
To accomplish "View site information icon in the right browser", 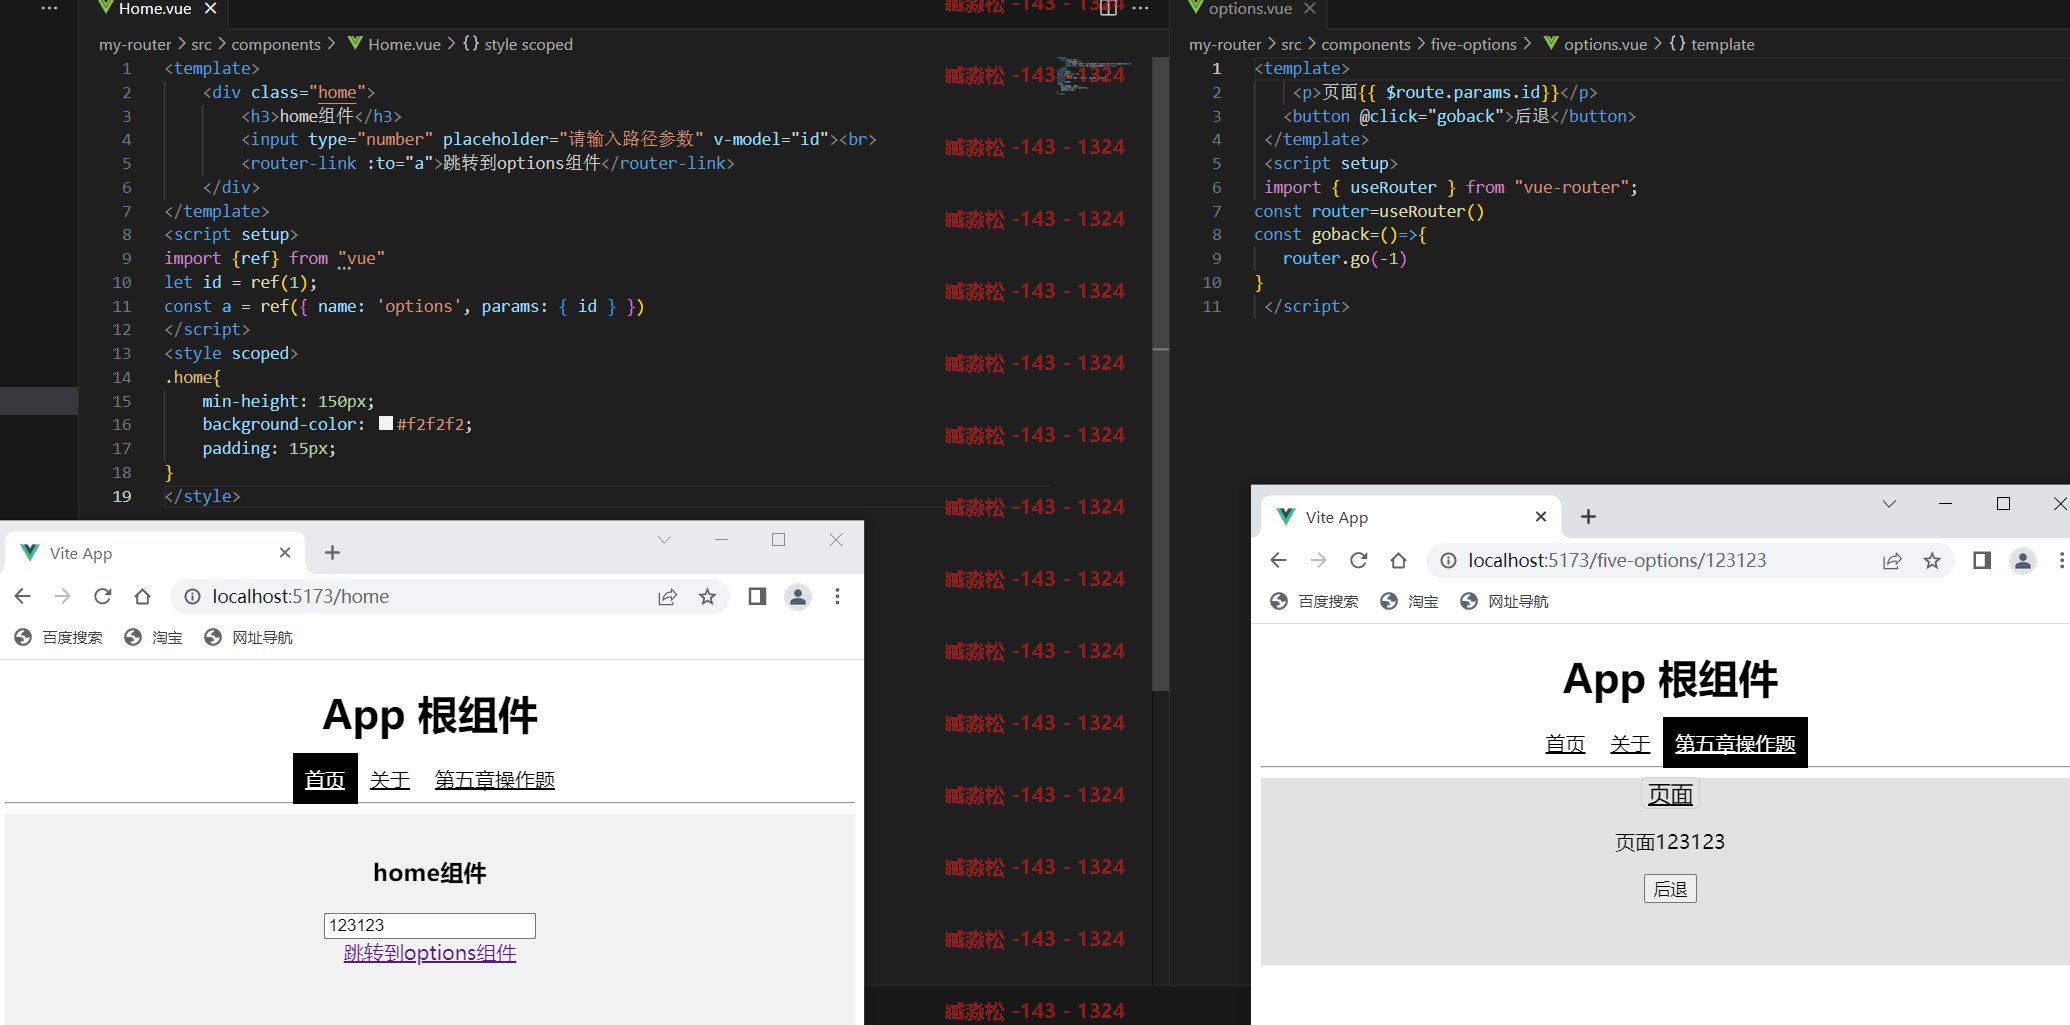I will [1448, 561].
